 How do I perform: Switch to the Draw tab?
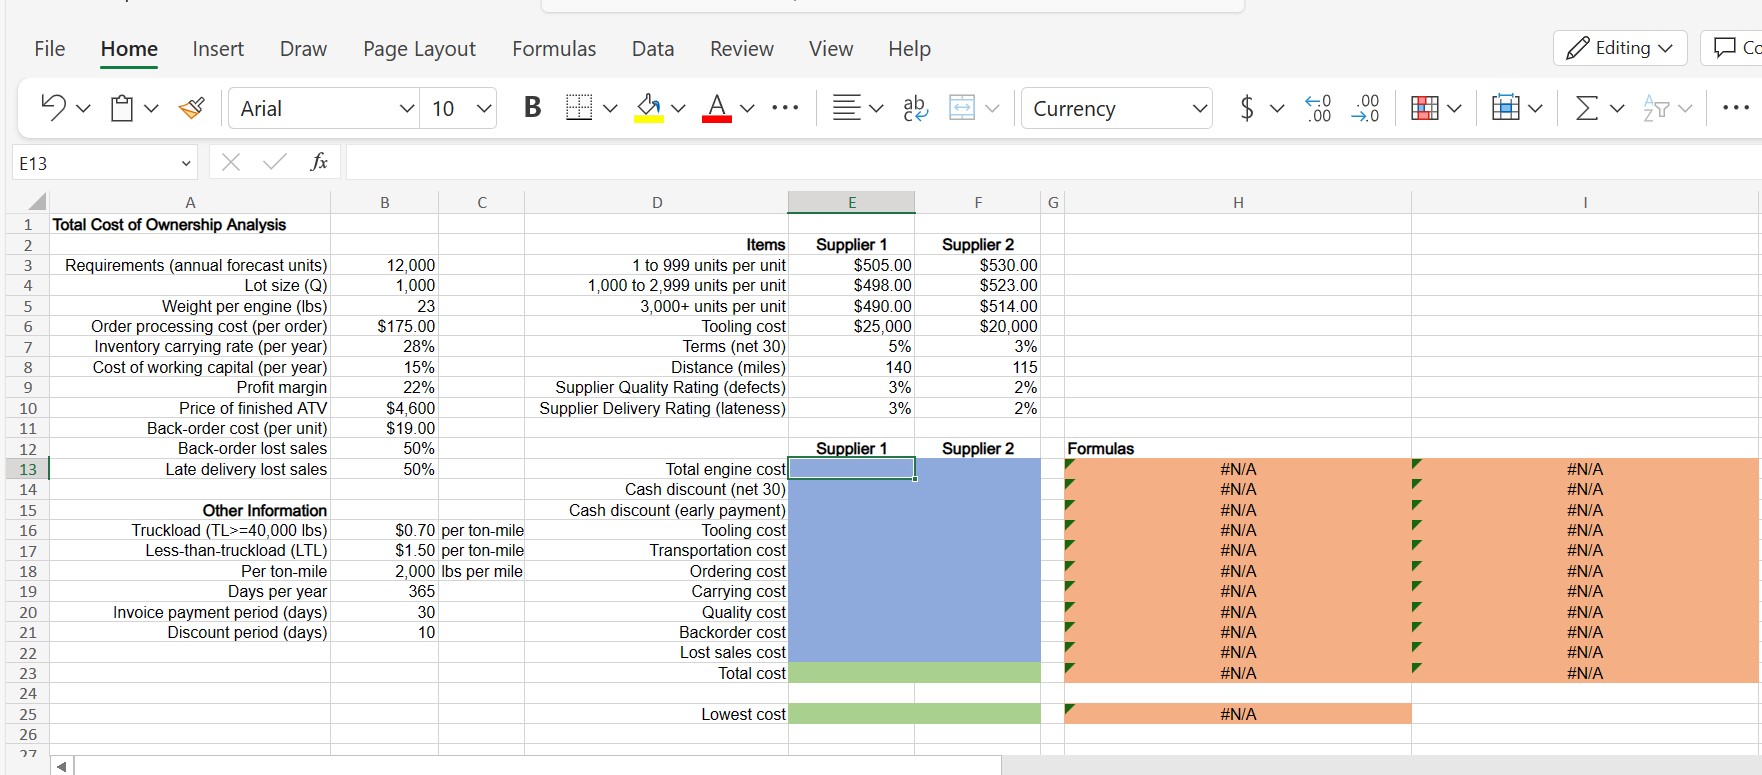pyautogui.click(x=303, y=49)
